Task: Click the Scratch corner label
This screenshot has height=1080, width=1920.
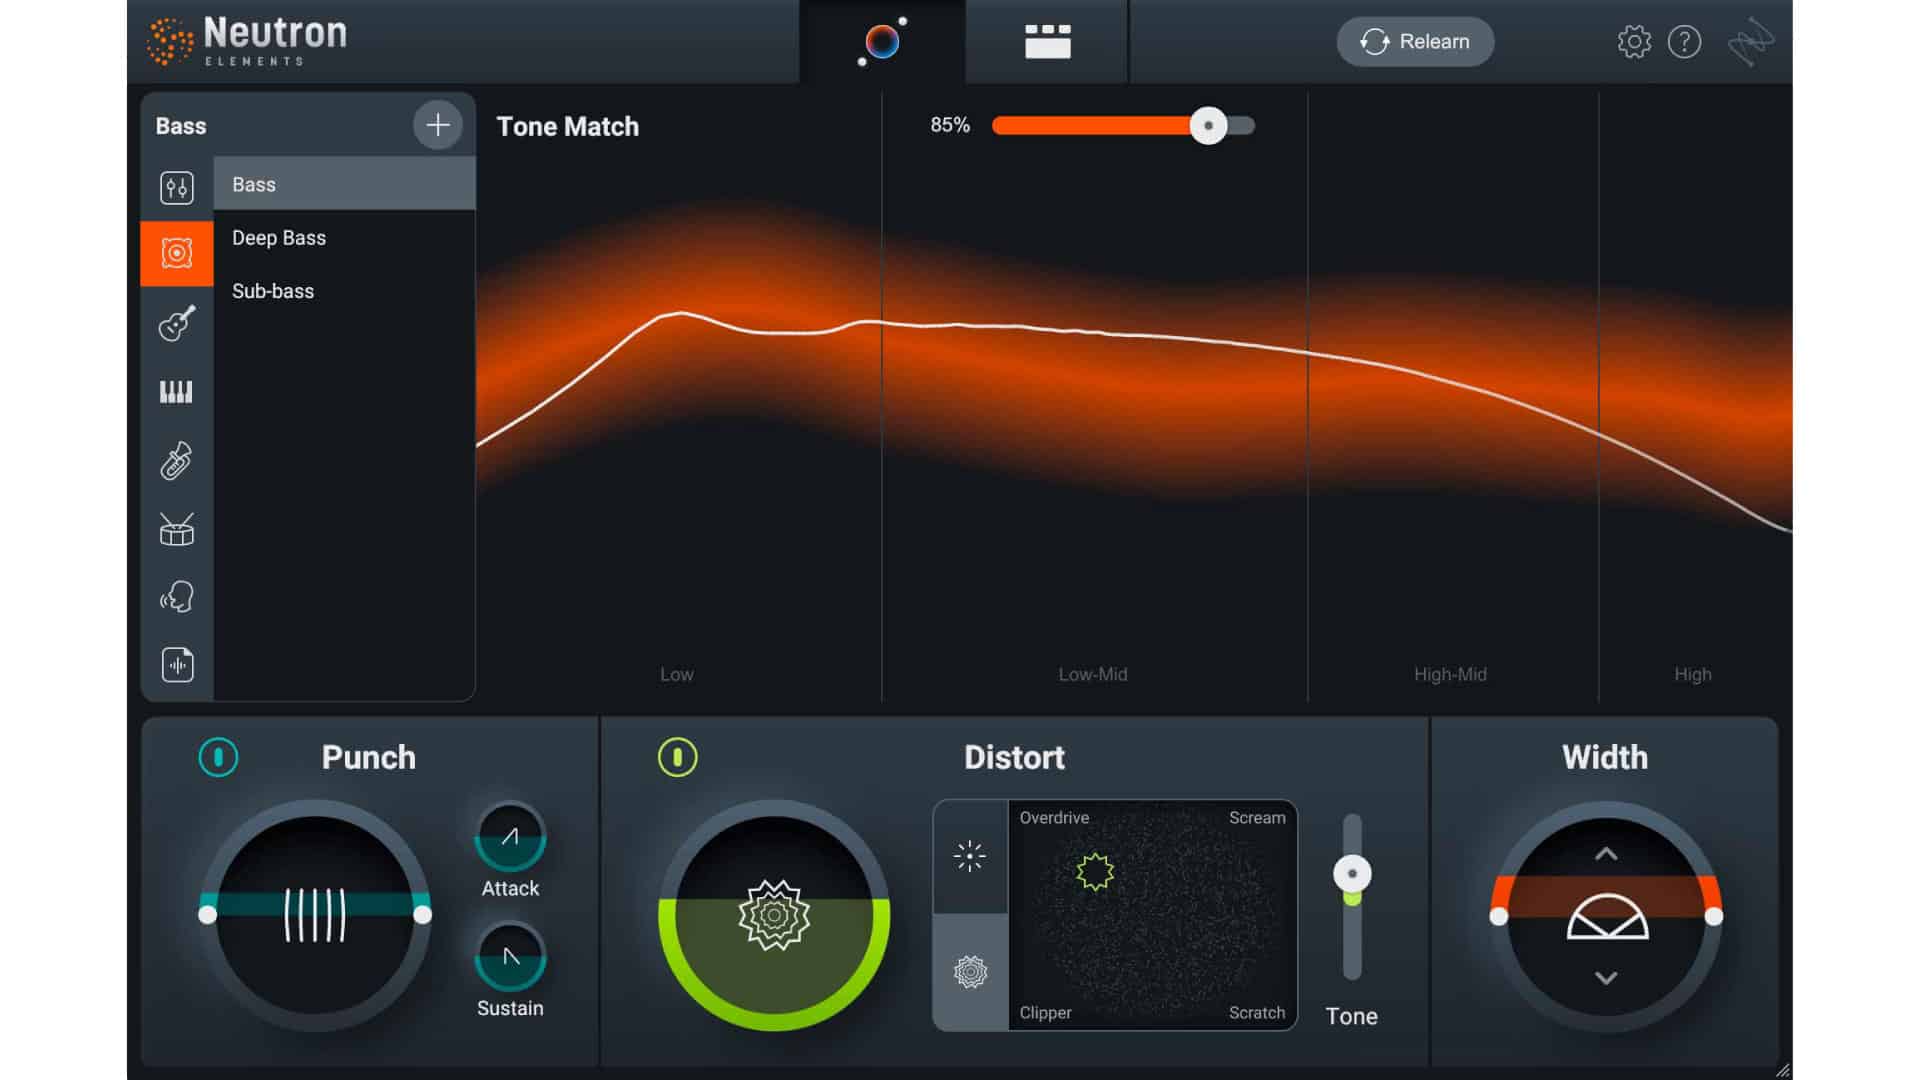Action: [1257, 1012]
